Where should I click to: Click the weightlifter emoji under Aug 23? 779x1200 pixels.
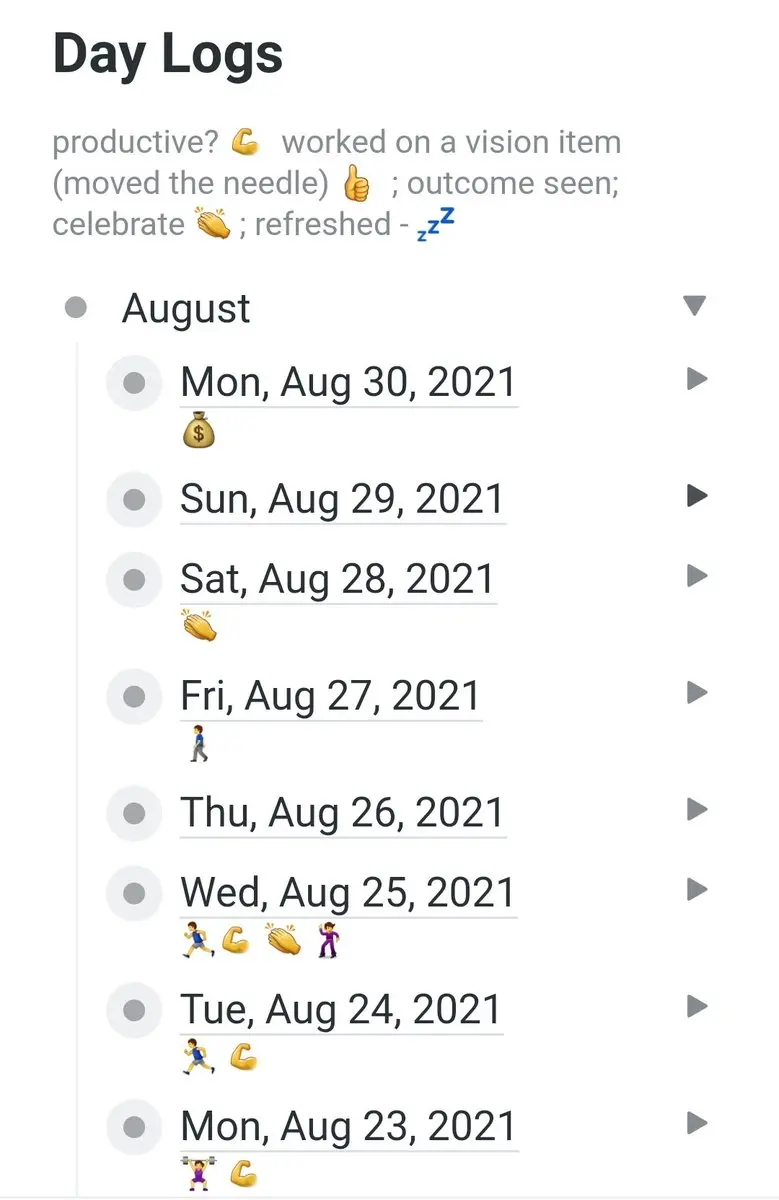pos(196,1174)
